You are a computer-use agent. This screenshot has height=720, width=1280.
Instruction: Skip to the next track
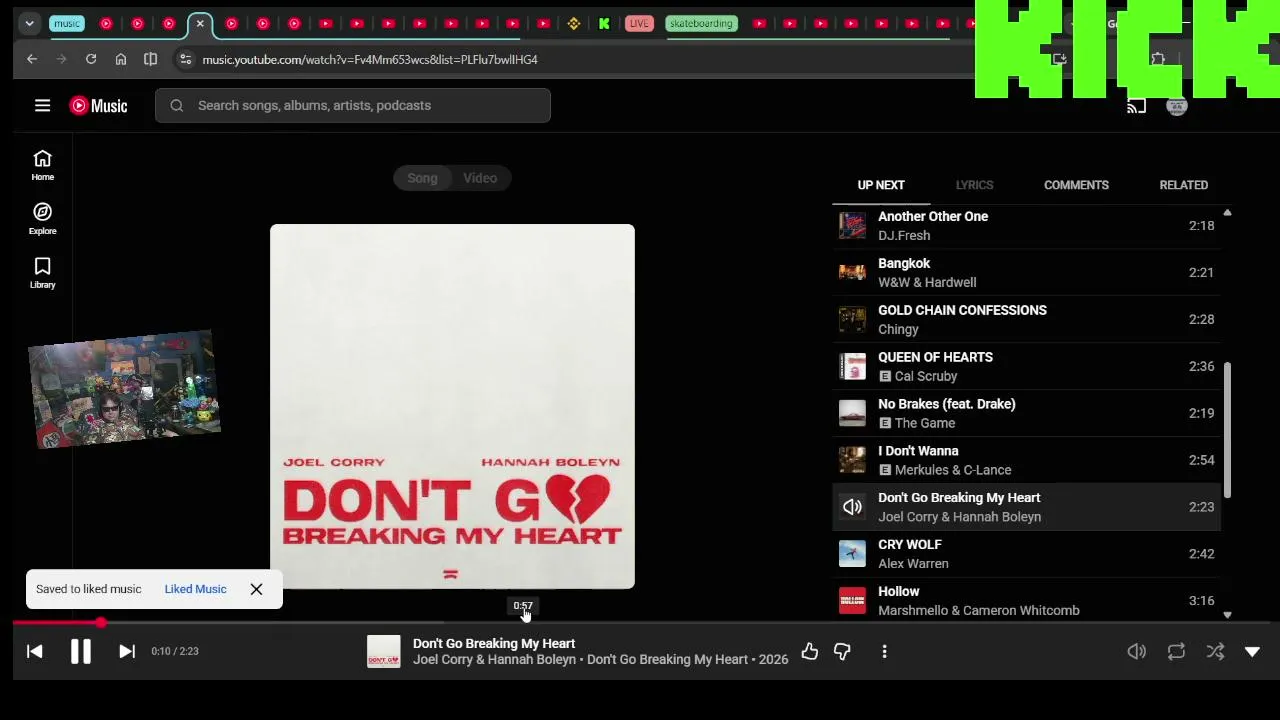pyautogui.click(x=127, y=651)
